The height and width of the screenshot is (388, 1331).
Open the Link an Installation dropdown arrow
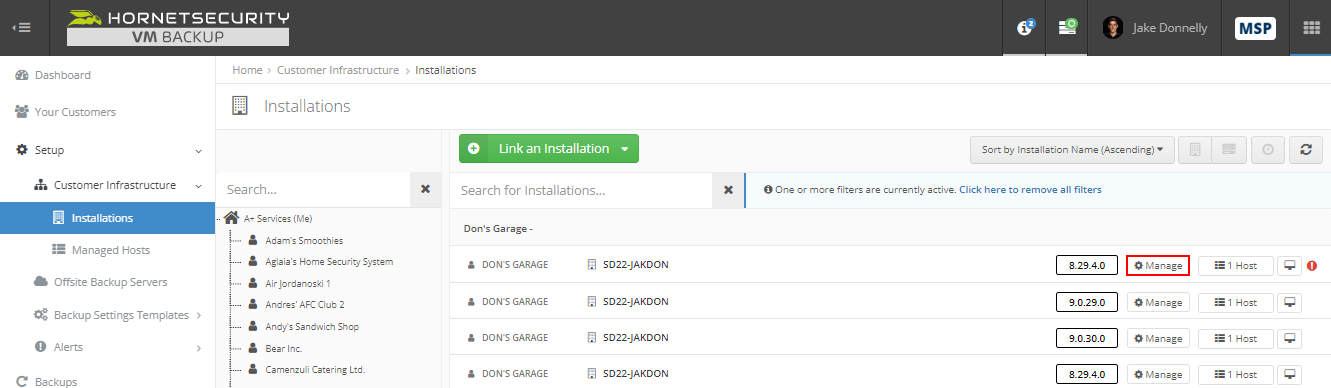pyautogui.click(x=625, y=149)
